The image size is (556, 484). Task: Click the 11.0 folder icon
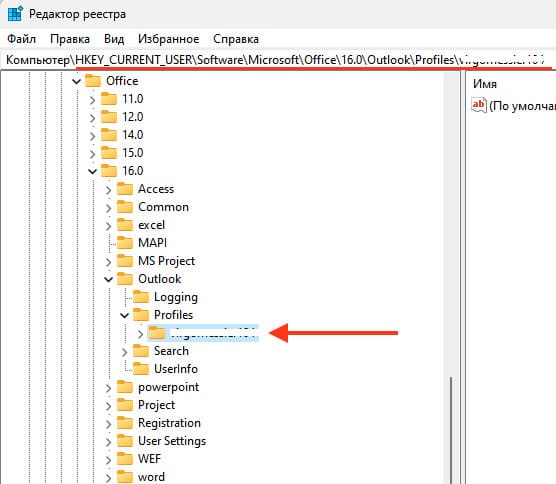point(109,99)
